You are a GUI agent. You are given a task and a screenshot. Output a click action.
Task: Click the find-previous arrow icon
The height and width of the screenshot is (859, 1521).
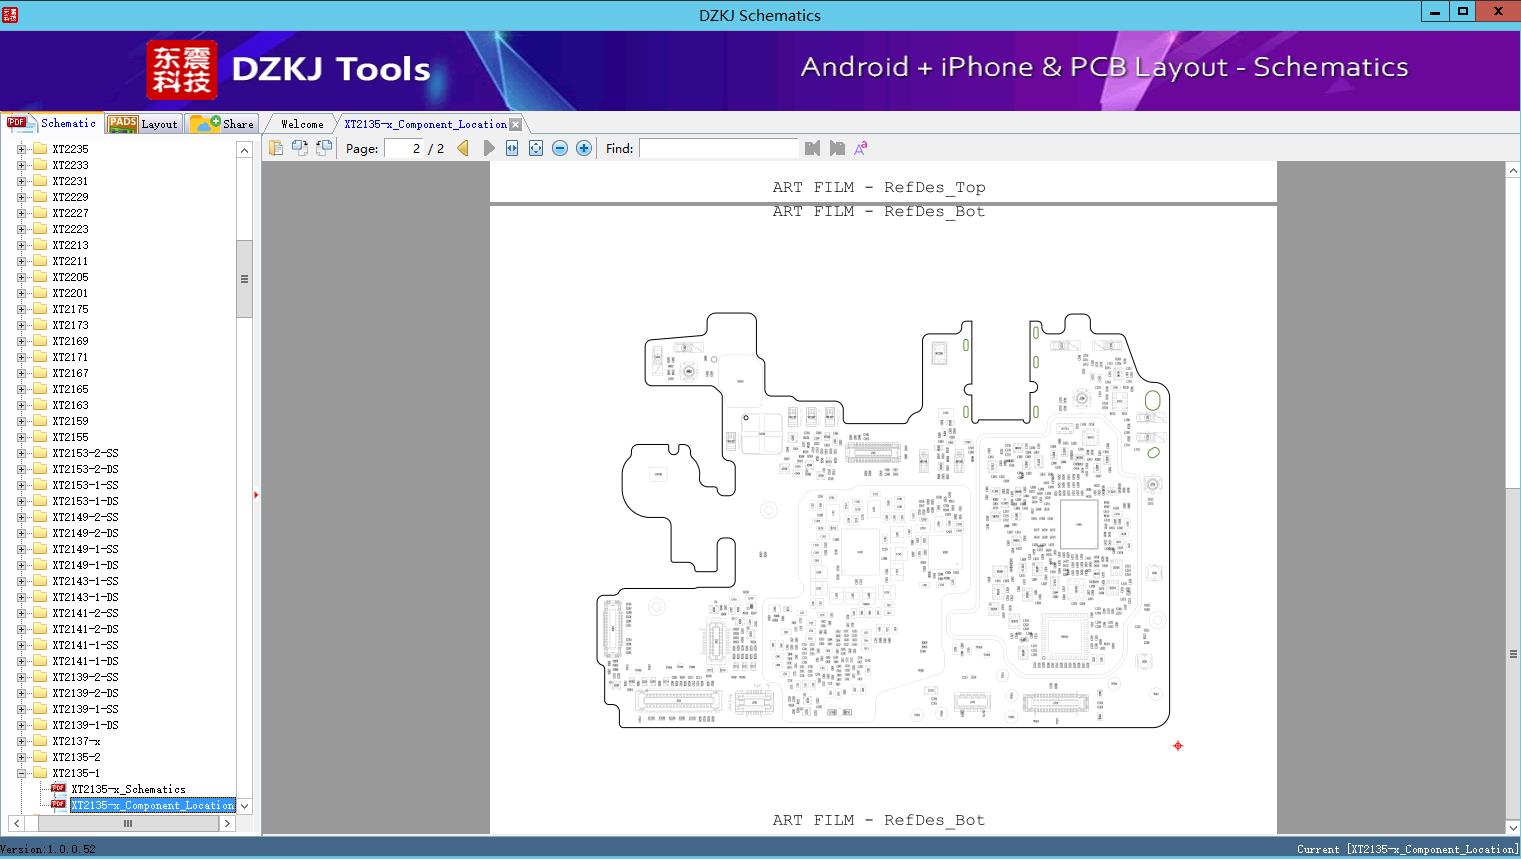point(812,147)
